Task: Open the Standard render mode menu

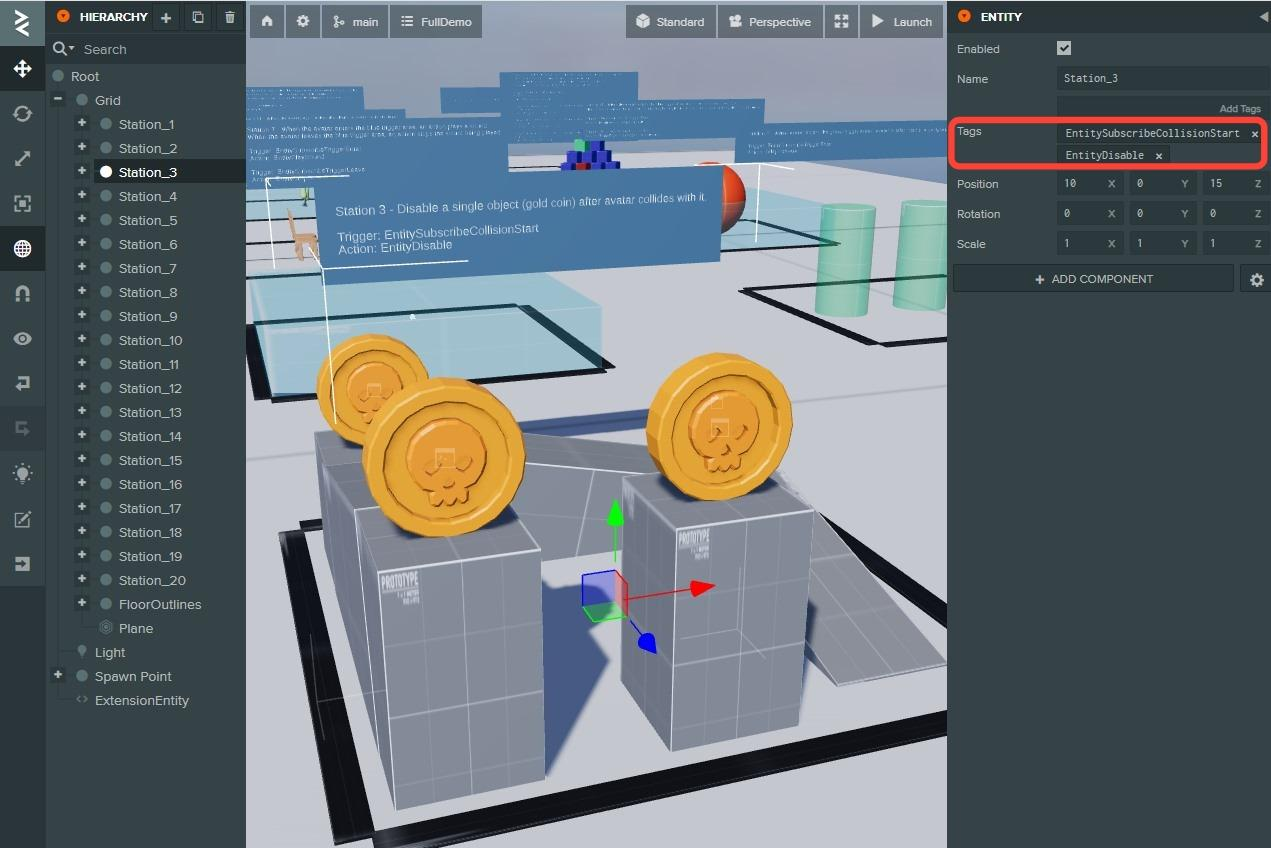Action: 670,21
